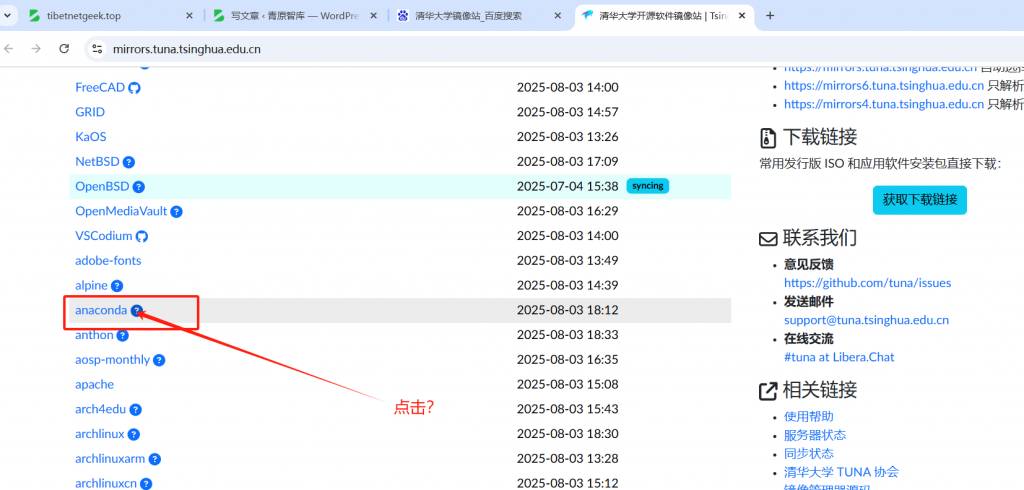Click the help icon next to NetBSD

tap(129, 162)
